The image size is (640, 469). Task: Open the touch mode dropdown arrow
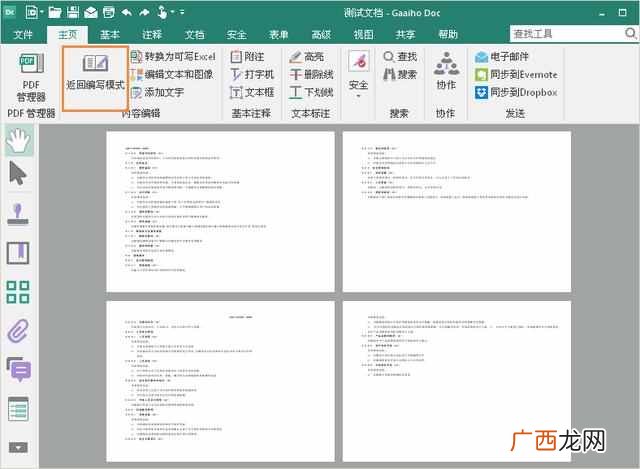pos(172,12)
